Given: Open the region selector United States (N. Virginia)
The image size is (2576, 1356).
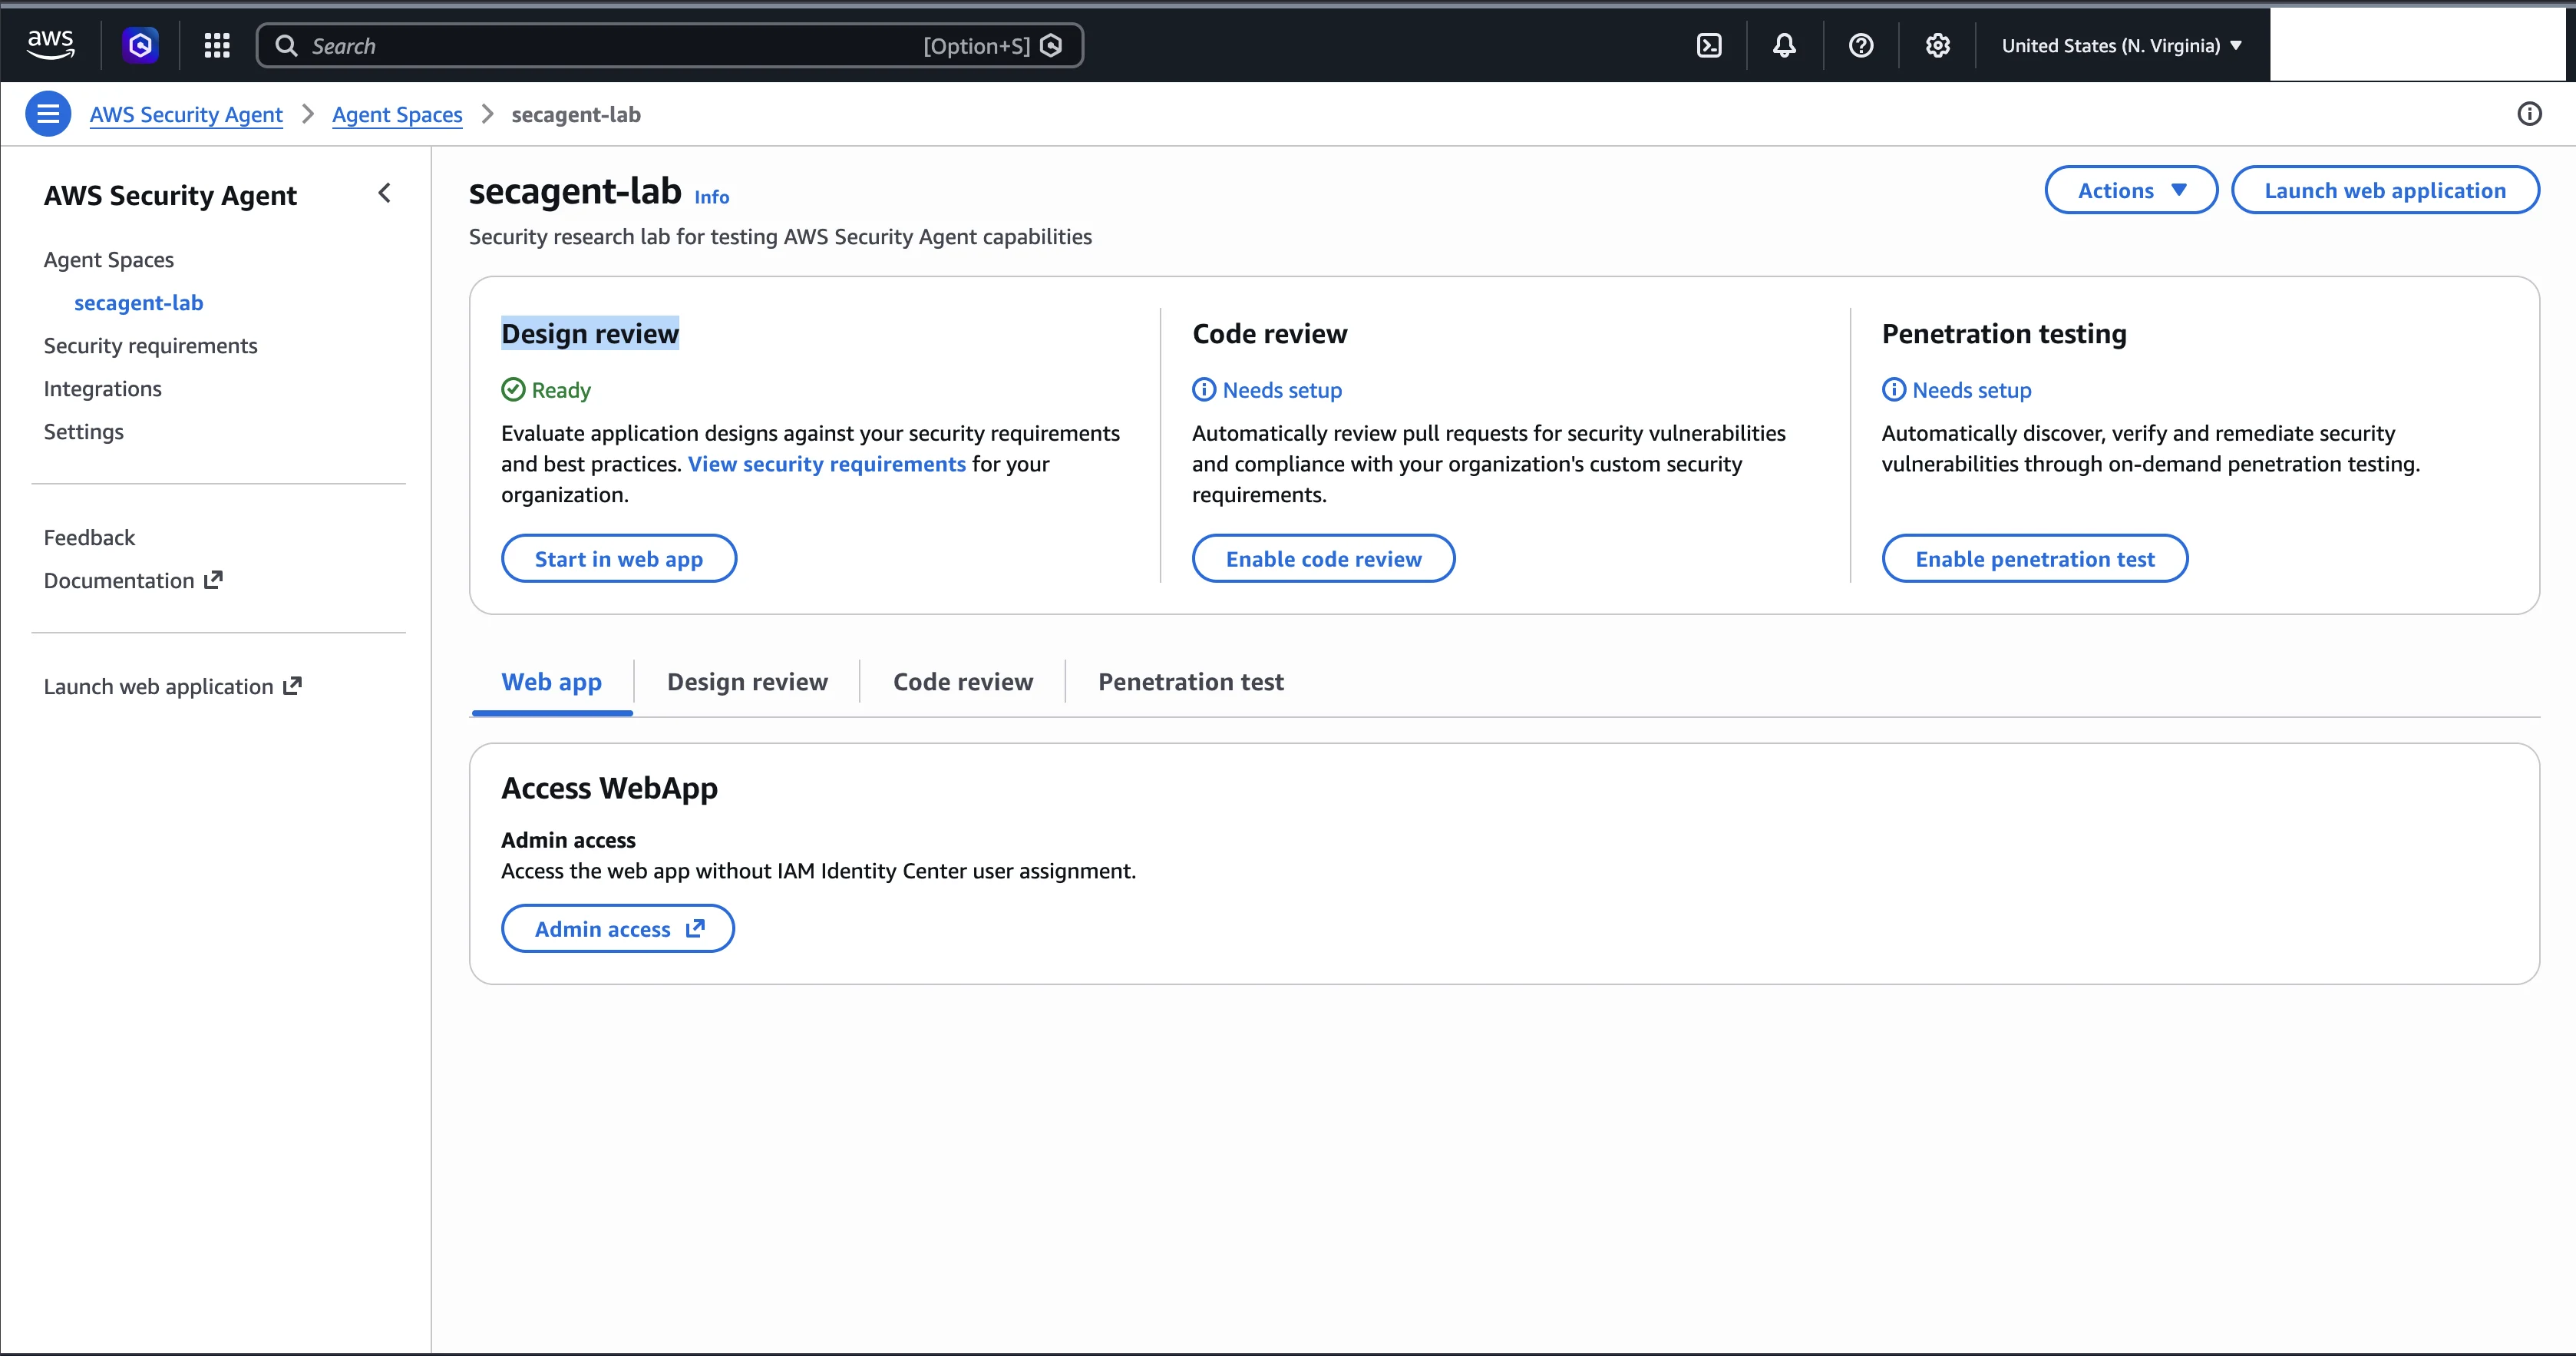Looking at the screenshot, I should coord(2122,46).
